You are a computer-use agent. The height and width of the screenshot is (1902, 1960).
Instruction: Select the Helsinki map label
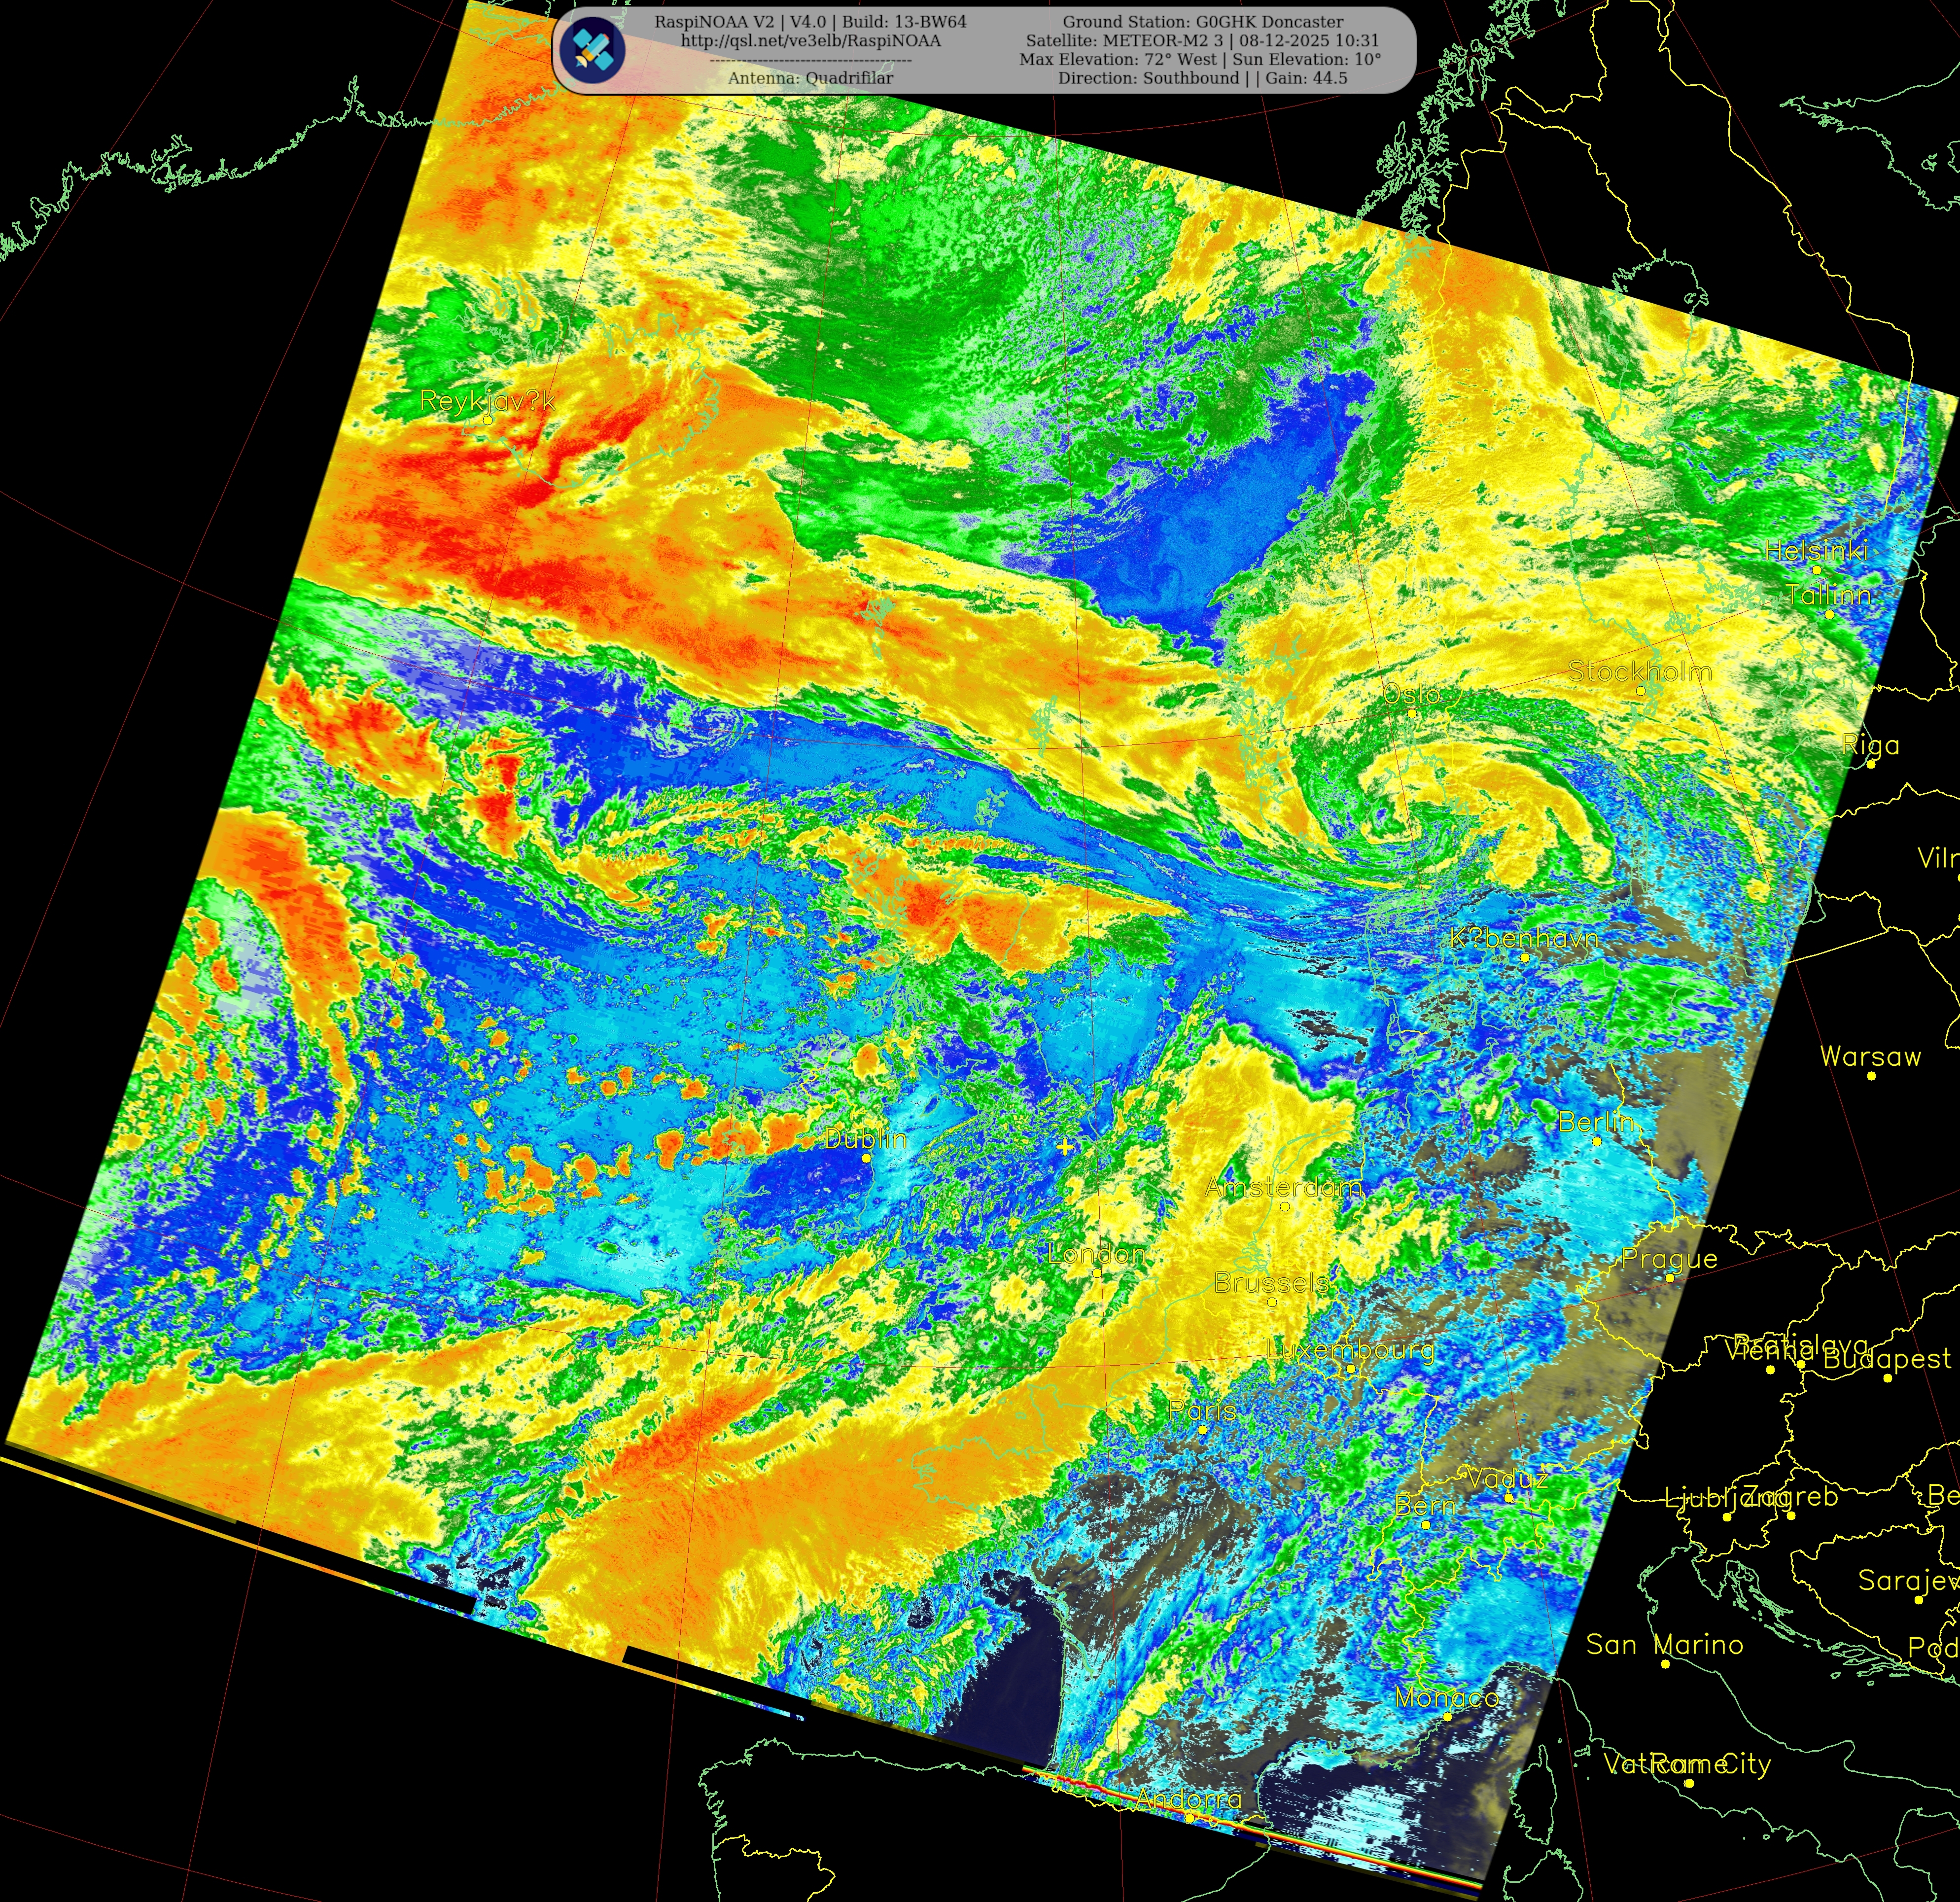(x=1815, y=551)
